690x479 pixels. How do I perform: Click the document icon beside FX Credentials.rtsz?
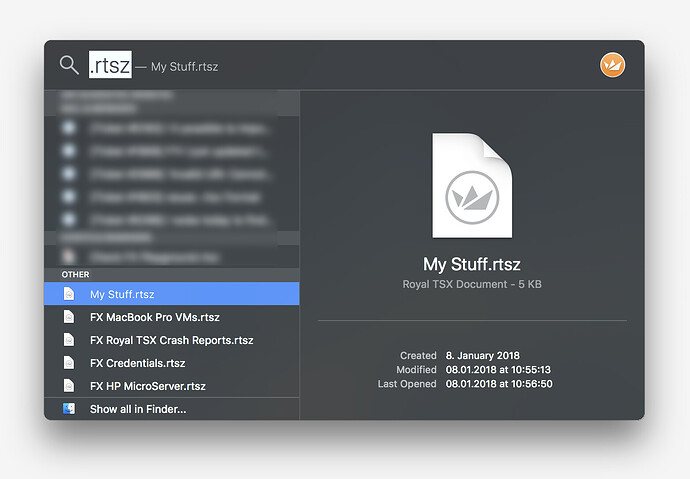click(x=69, y=363)
